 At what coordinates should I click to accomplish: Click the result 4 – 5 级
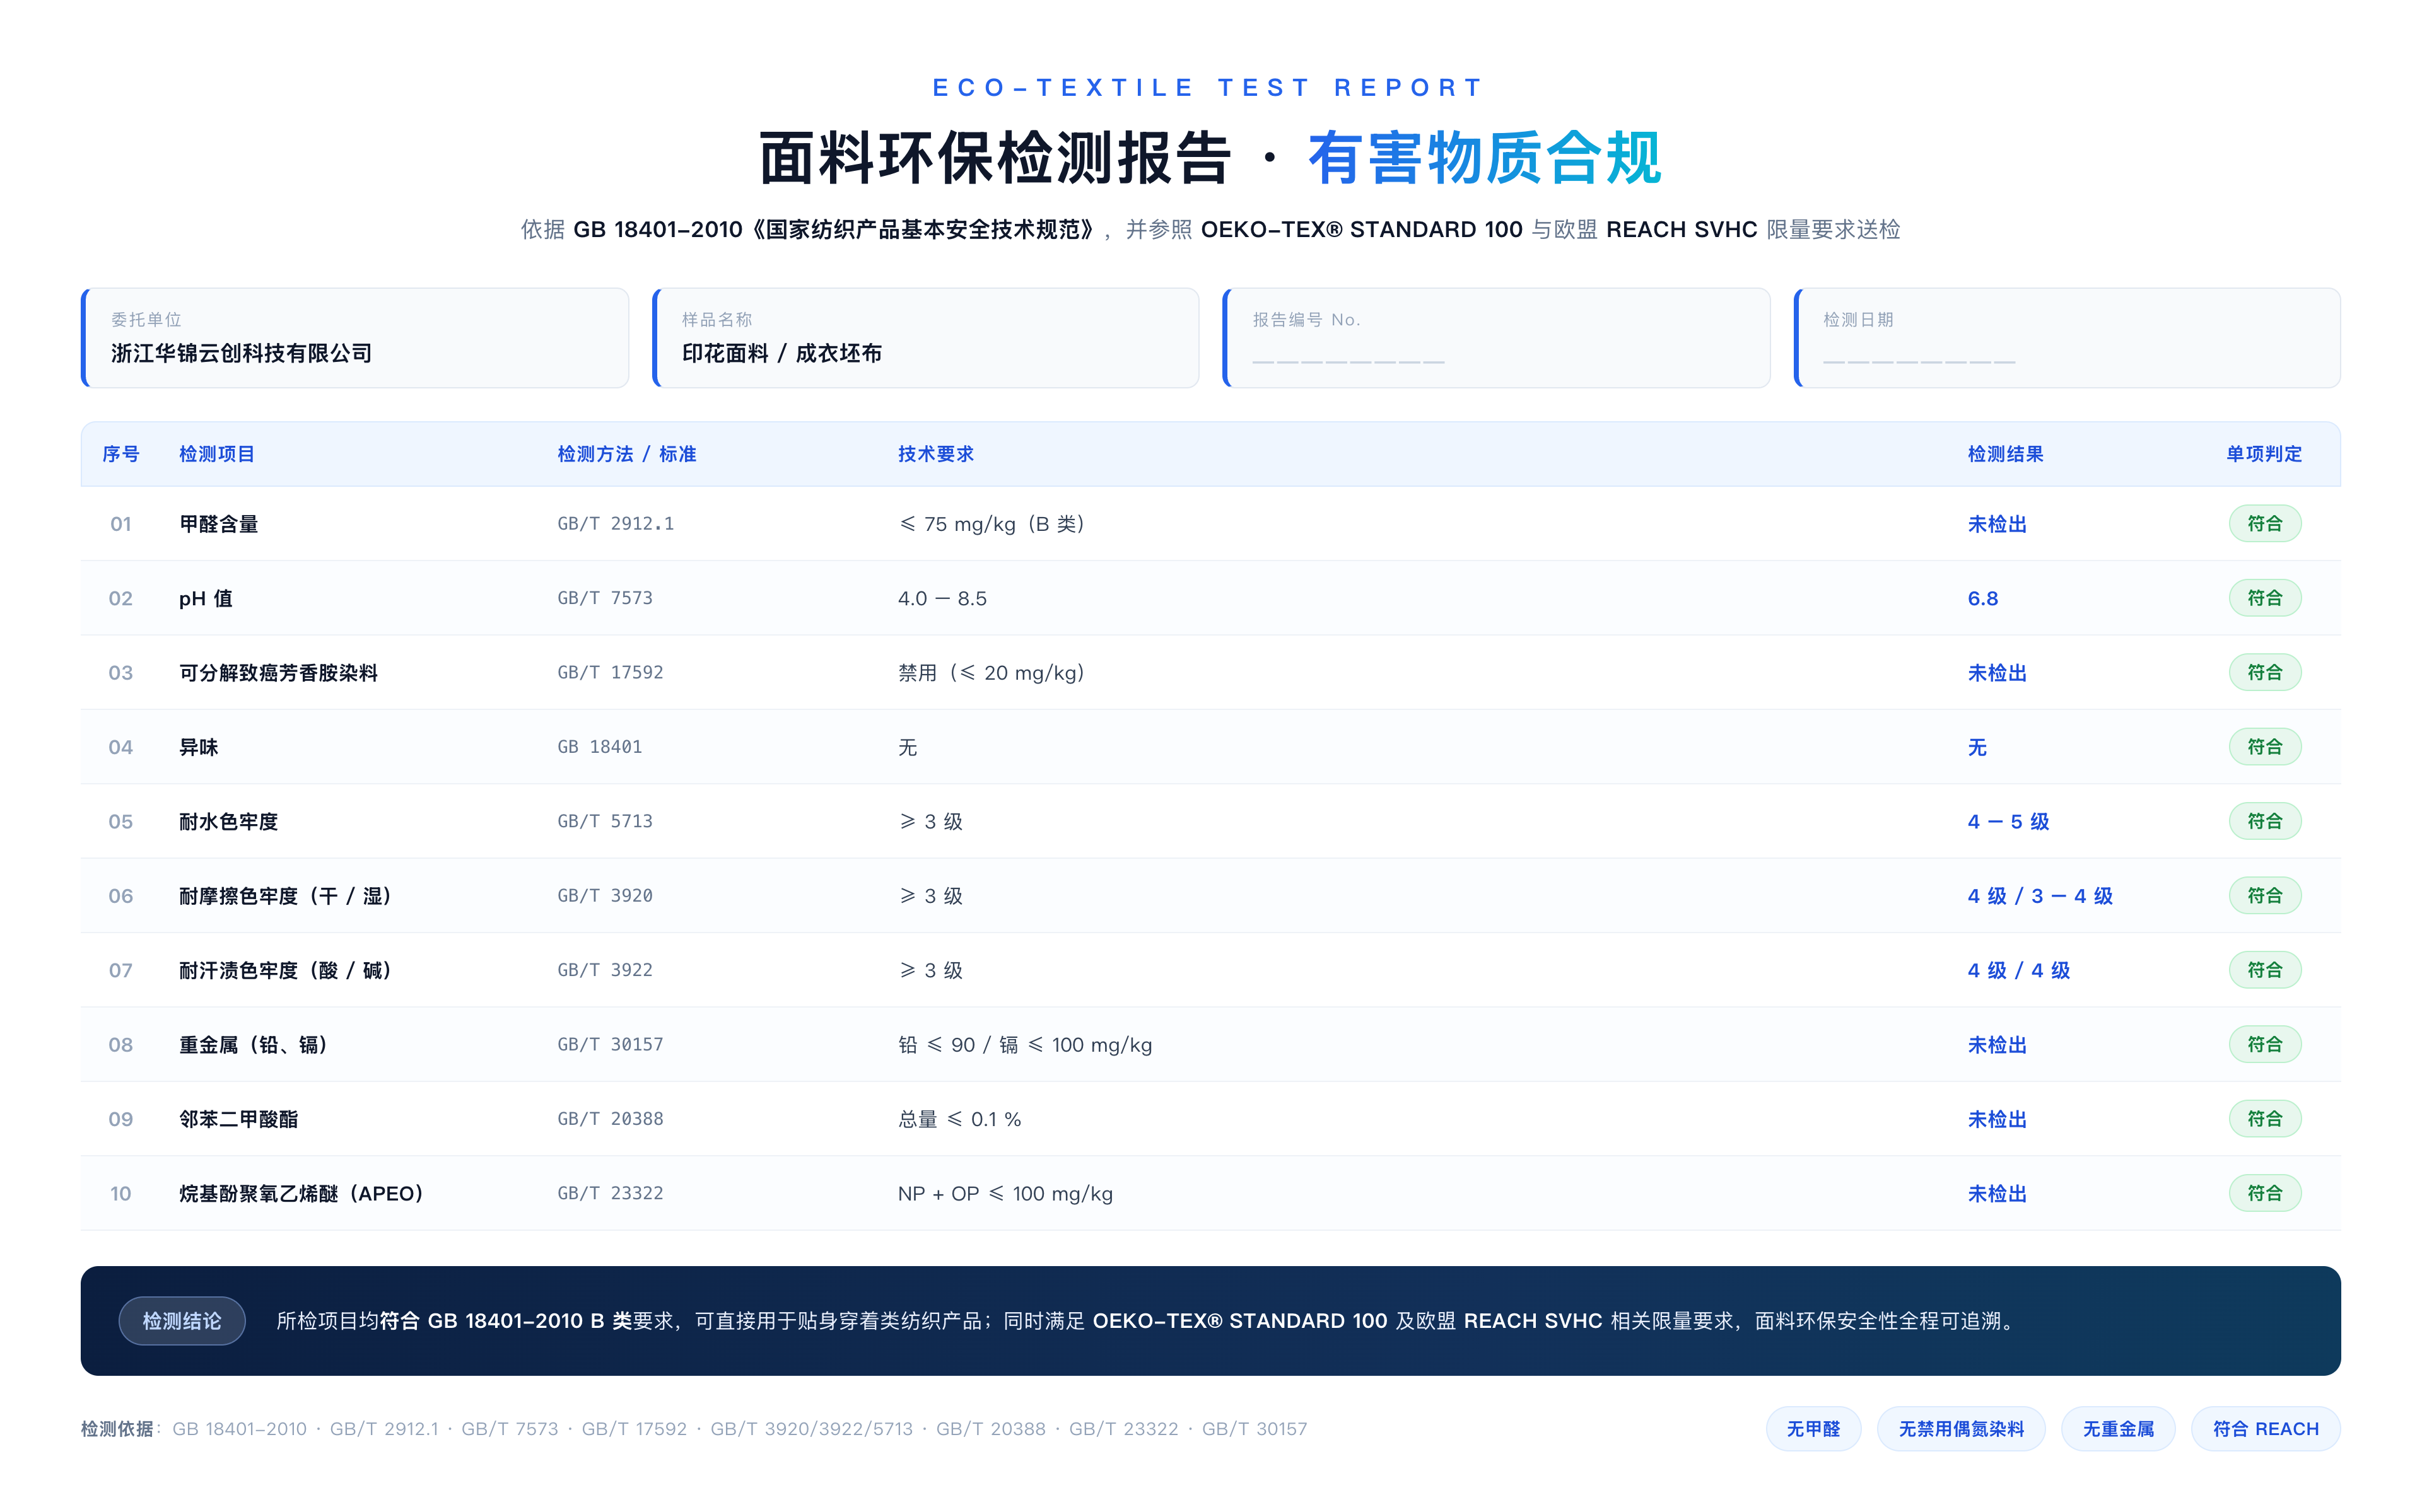[2008, 822]
